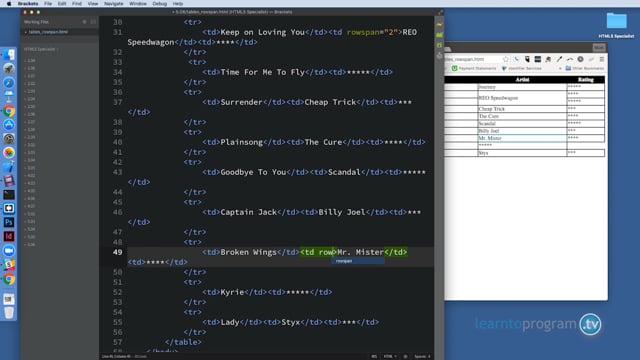Open Trash in the dock

[x=9, y=313]
